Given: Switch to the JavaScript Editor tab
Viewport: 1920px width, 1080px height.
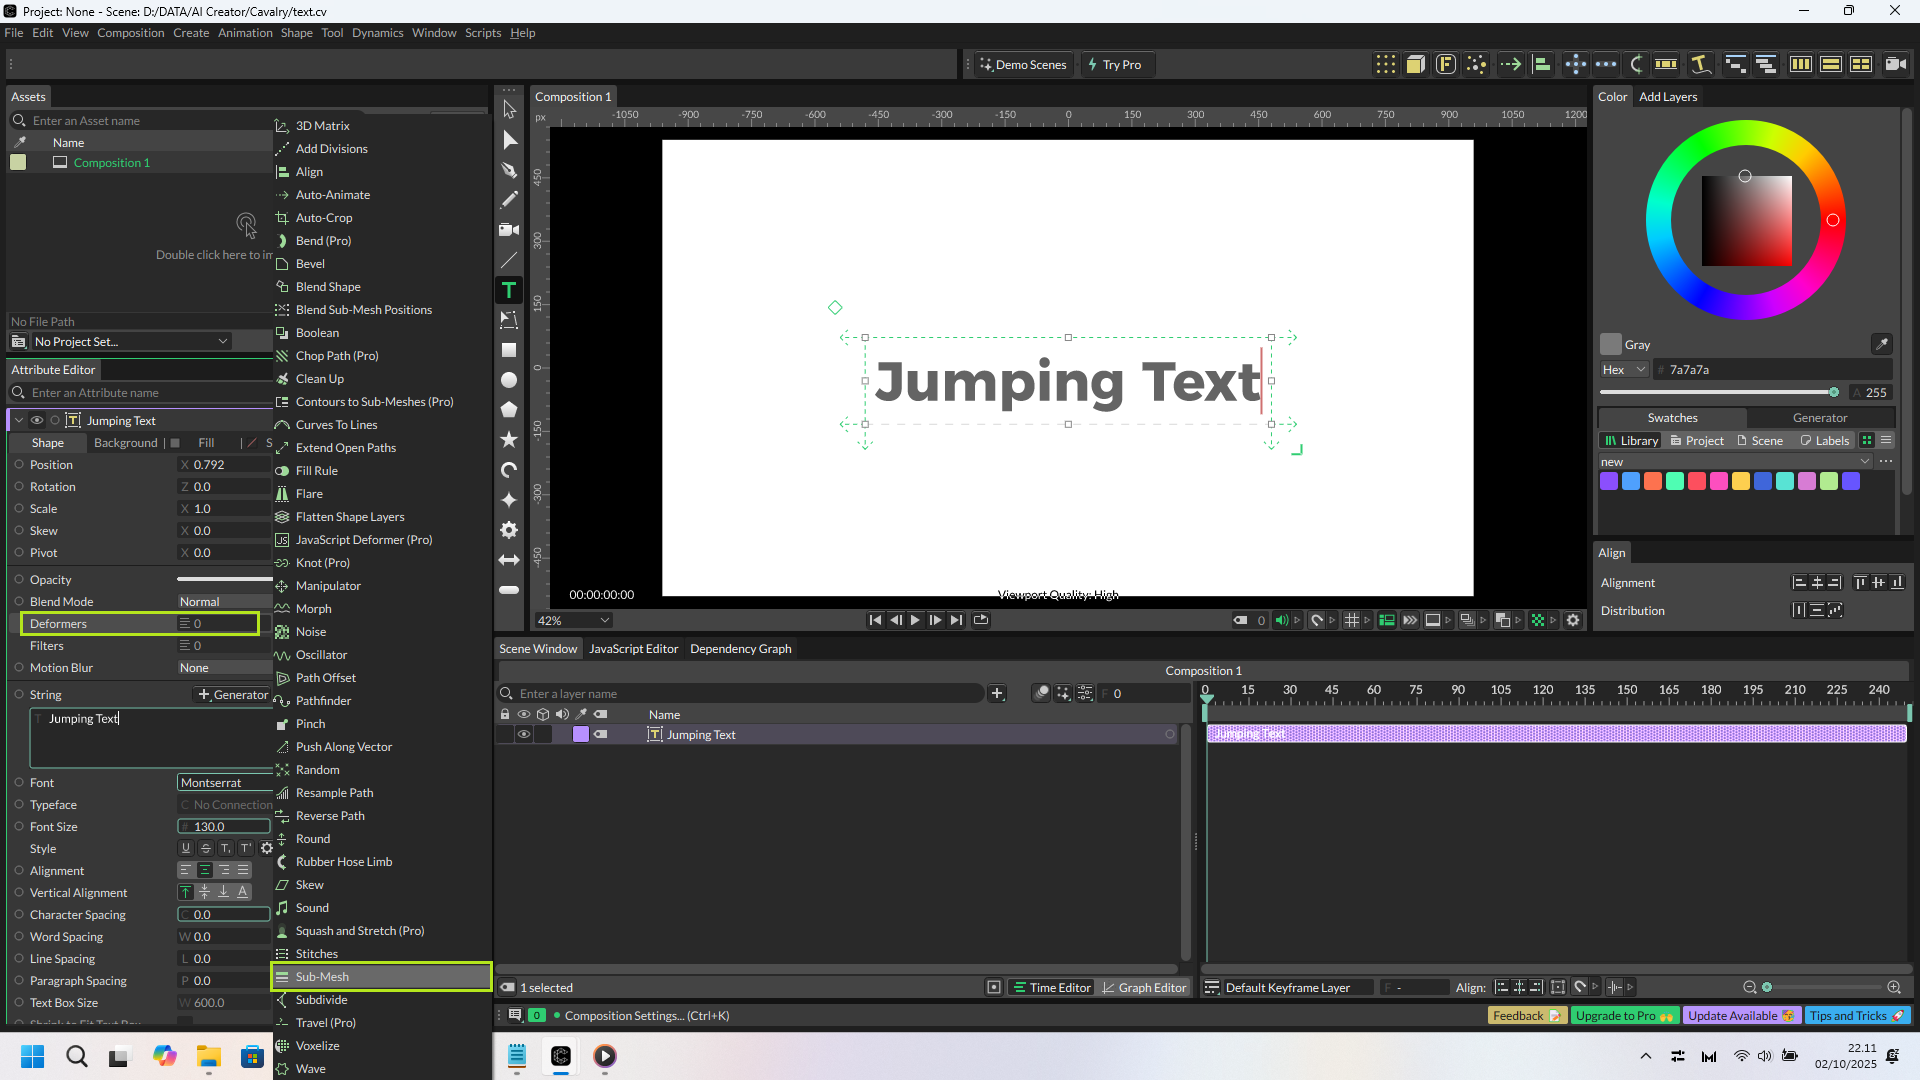Looking at the screenshot, I should [633, 649].
